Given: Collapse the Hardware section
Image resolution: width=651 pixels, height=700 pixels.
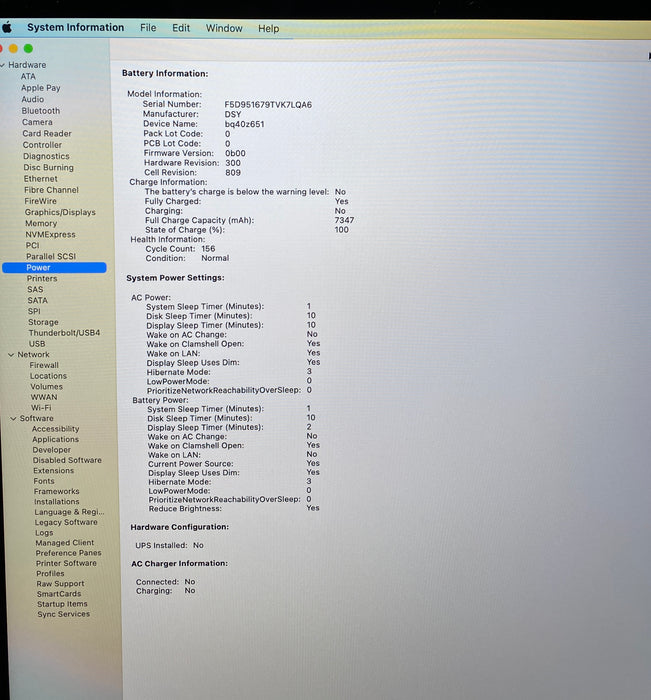Looking at the screenshot, I should [3, 65].
